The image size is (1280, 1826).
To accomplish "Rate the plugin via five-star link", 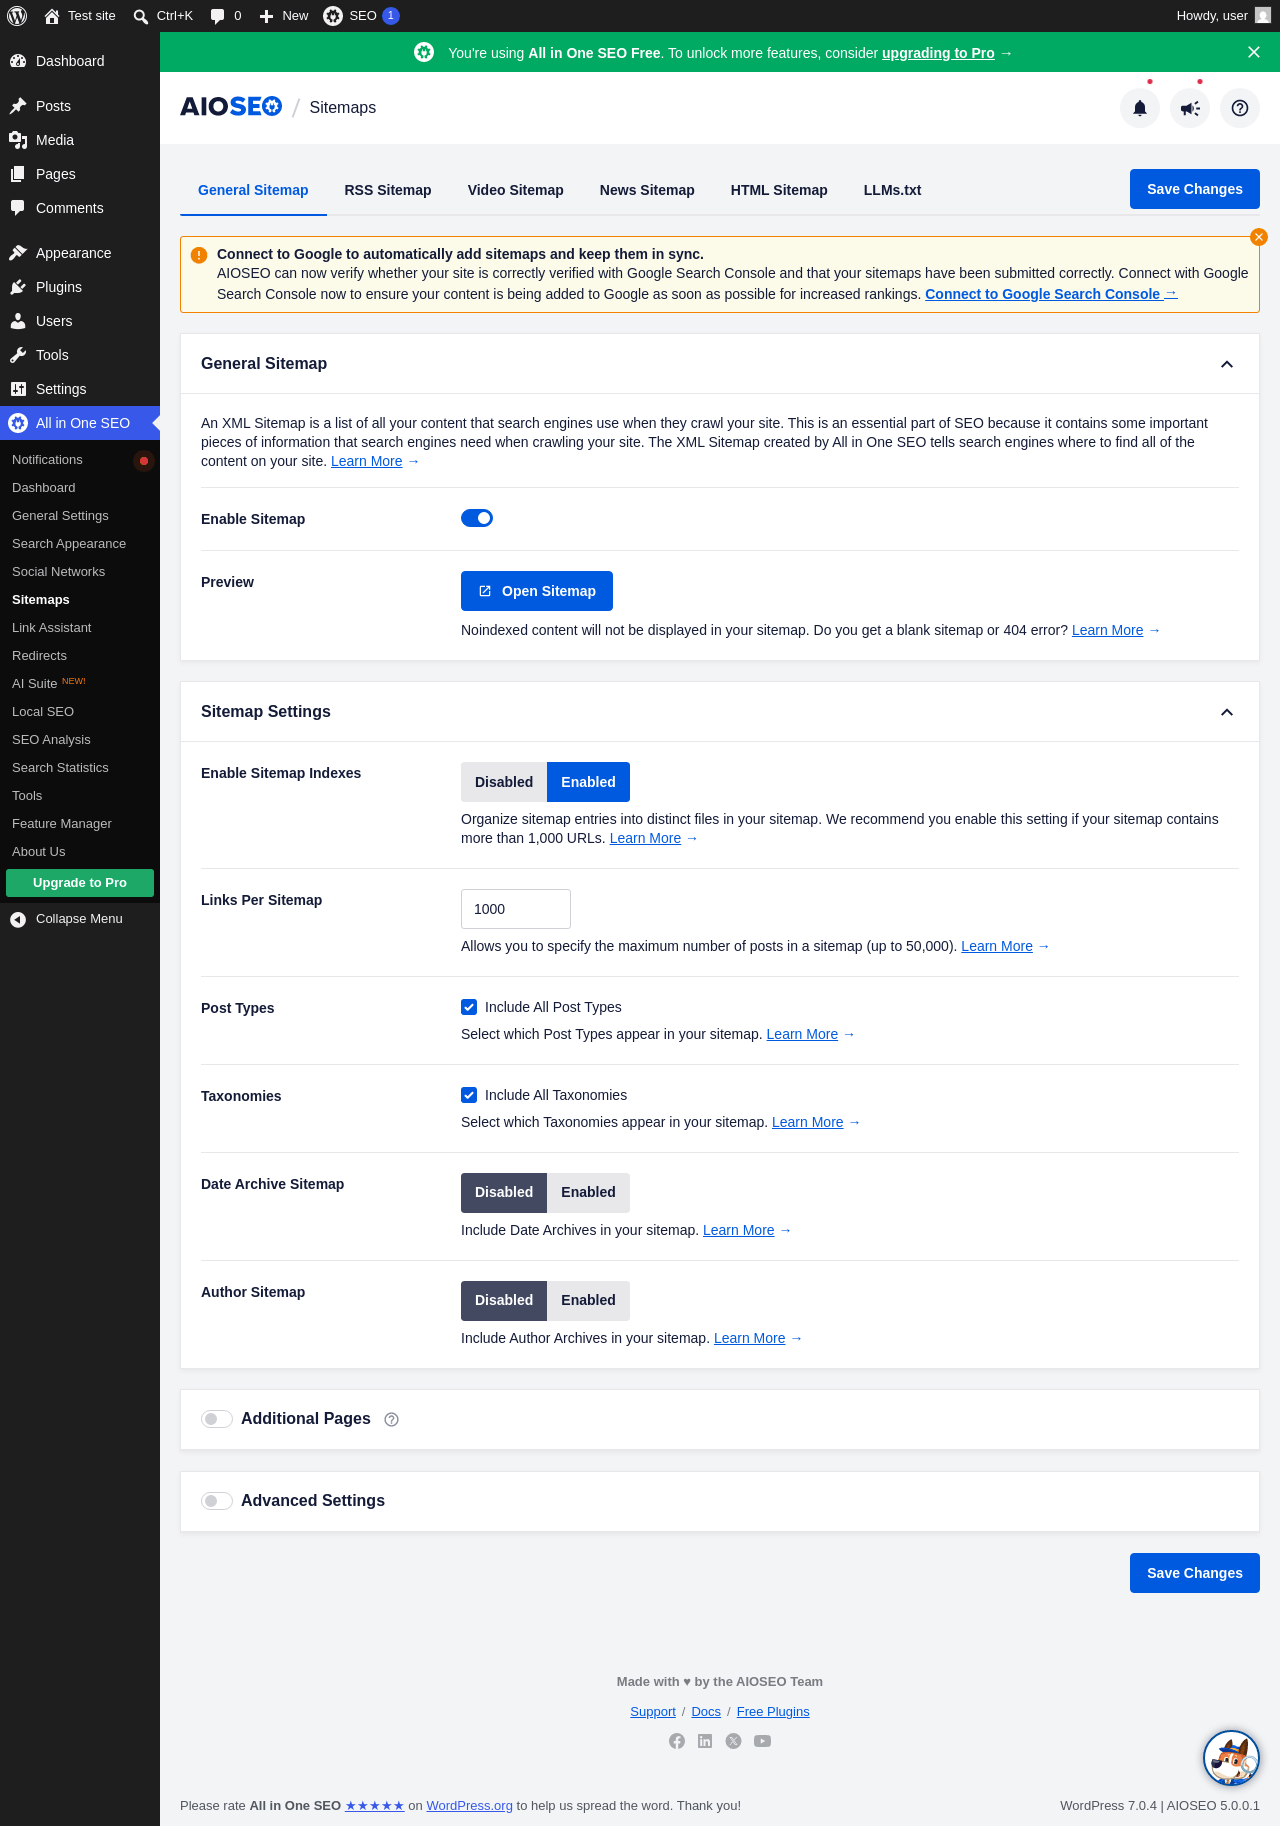I will pos(375,1806).
